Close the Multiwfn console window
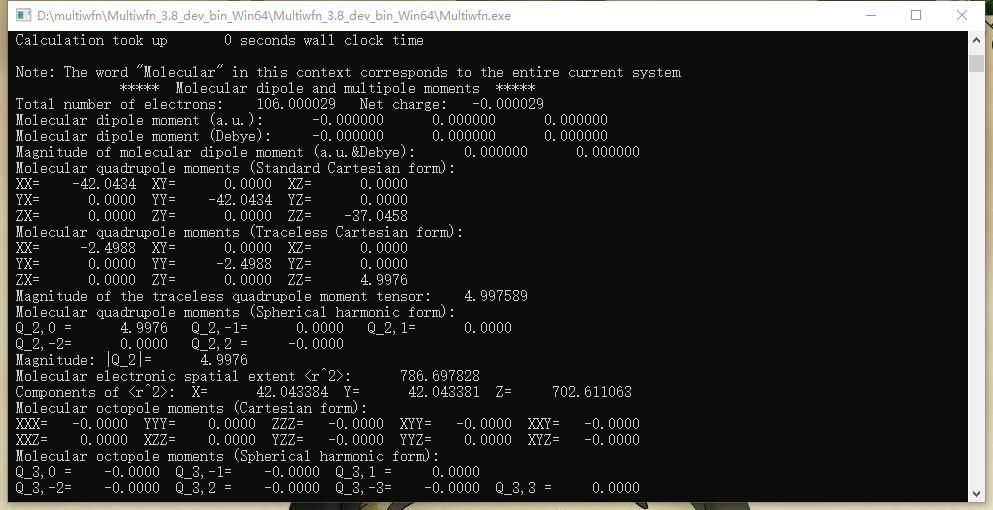The width and height of the screenshot is (993, 510). pos(961,15)
